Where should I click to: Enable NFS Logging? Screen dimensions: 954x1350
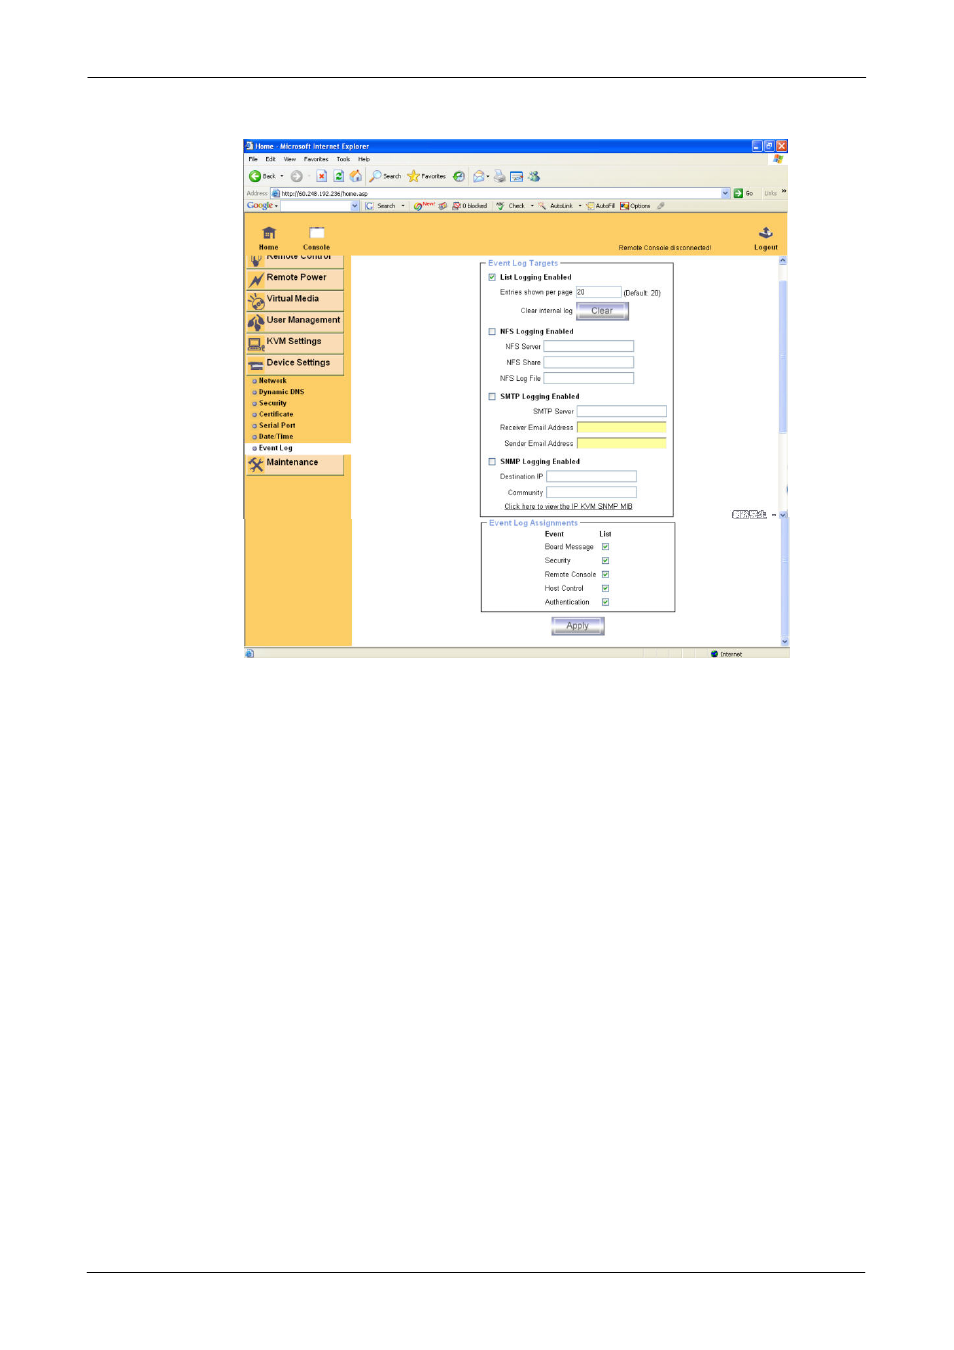point(491,330)
